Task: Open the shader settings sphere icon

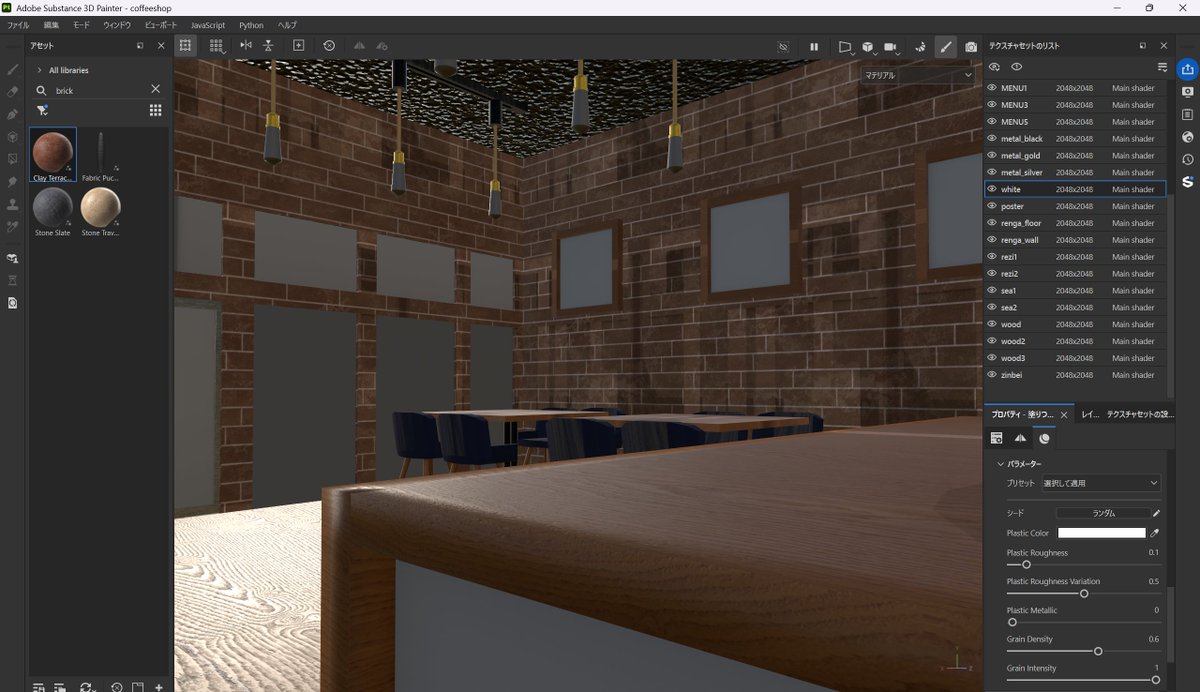Action: 1187,137
